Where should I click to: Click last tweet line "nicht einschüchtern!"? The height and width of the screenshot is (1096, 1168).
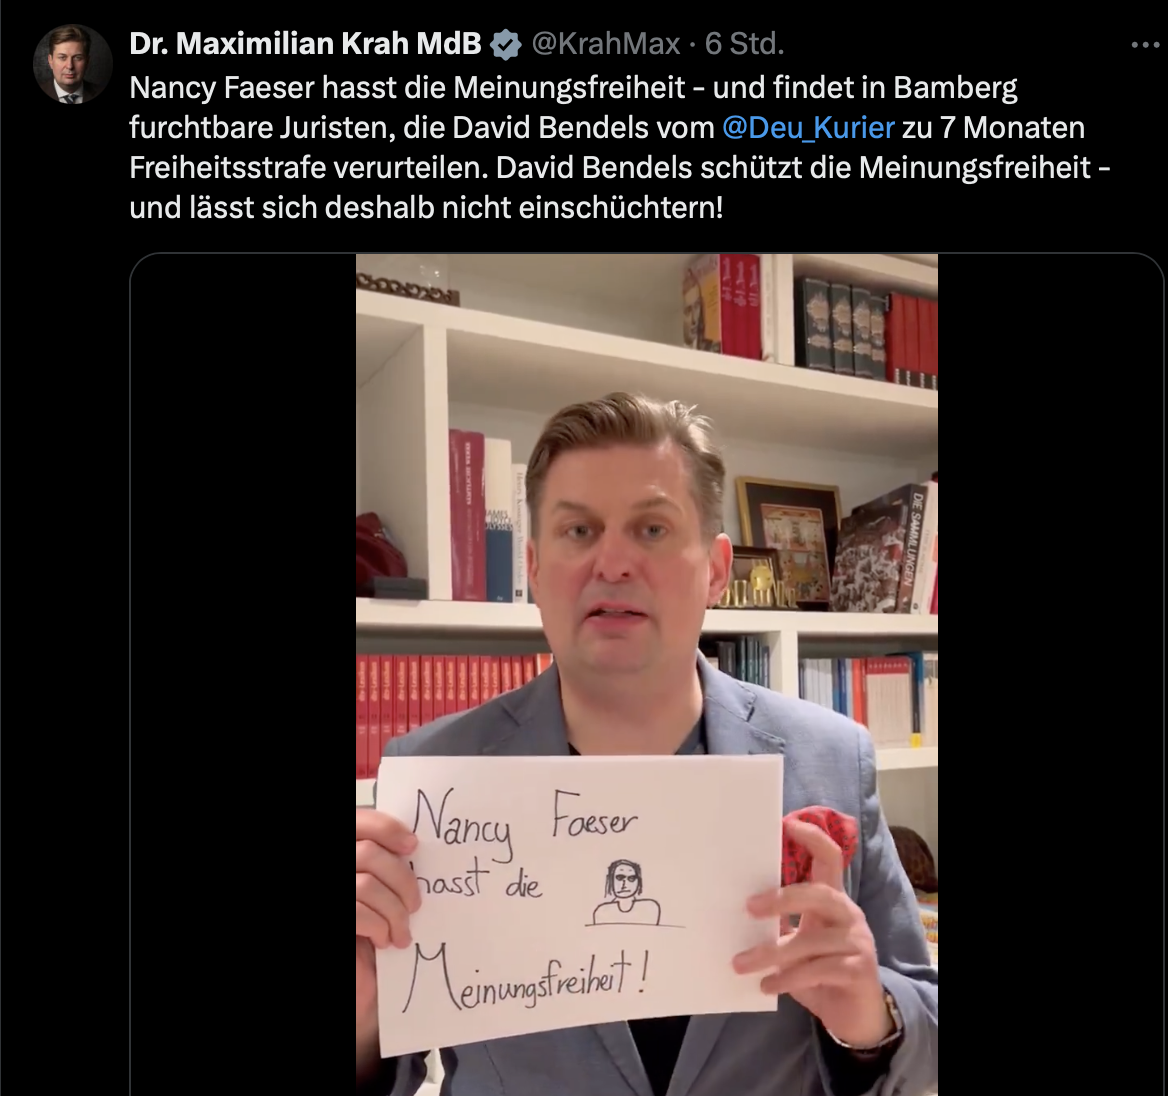[583, 207]
